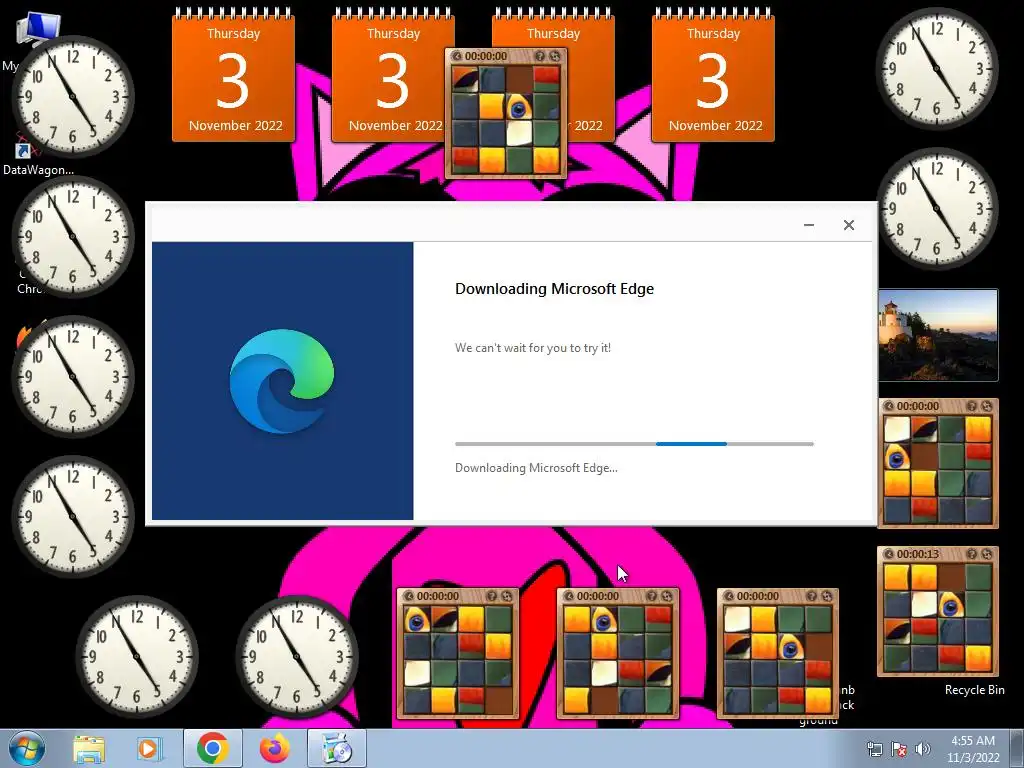1024x768 pixels.
Task: Launch Windows Media Player from taskbar
Action: point(148,749)
